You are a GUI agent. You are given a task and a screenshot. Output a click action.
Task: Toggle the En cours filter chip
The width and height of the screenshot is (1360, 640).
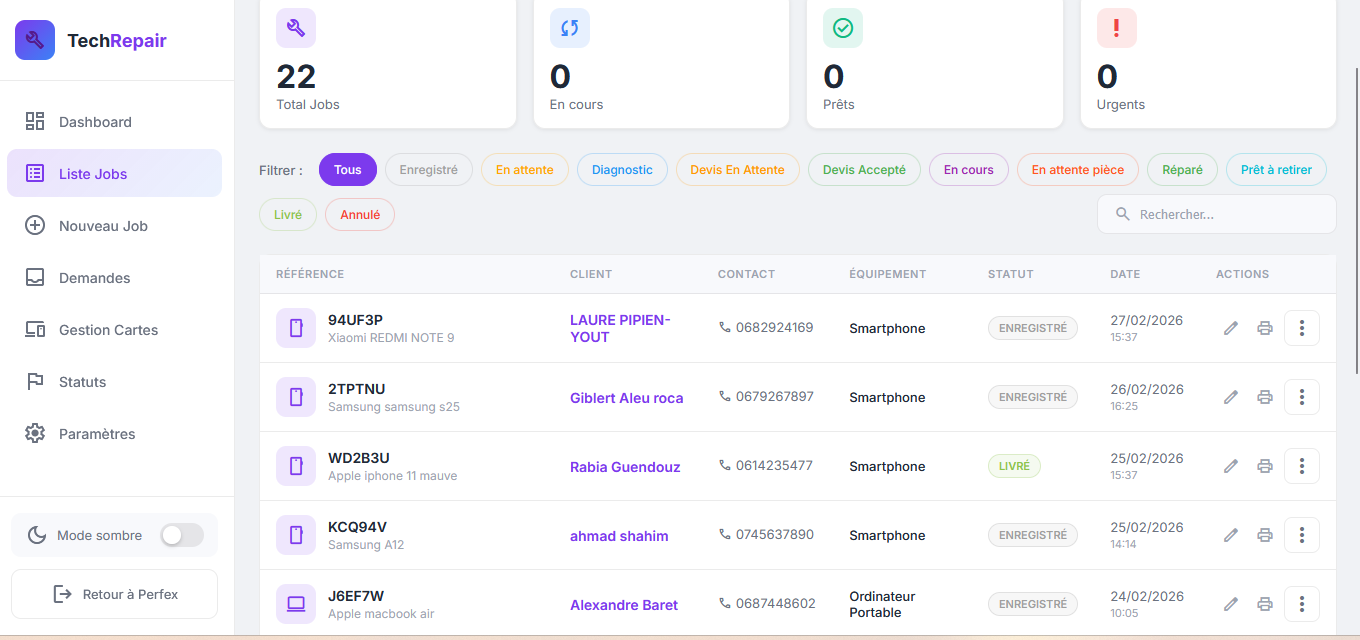pyautogui.click(x=968, y=170)
